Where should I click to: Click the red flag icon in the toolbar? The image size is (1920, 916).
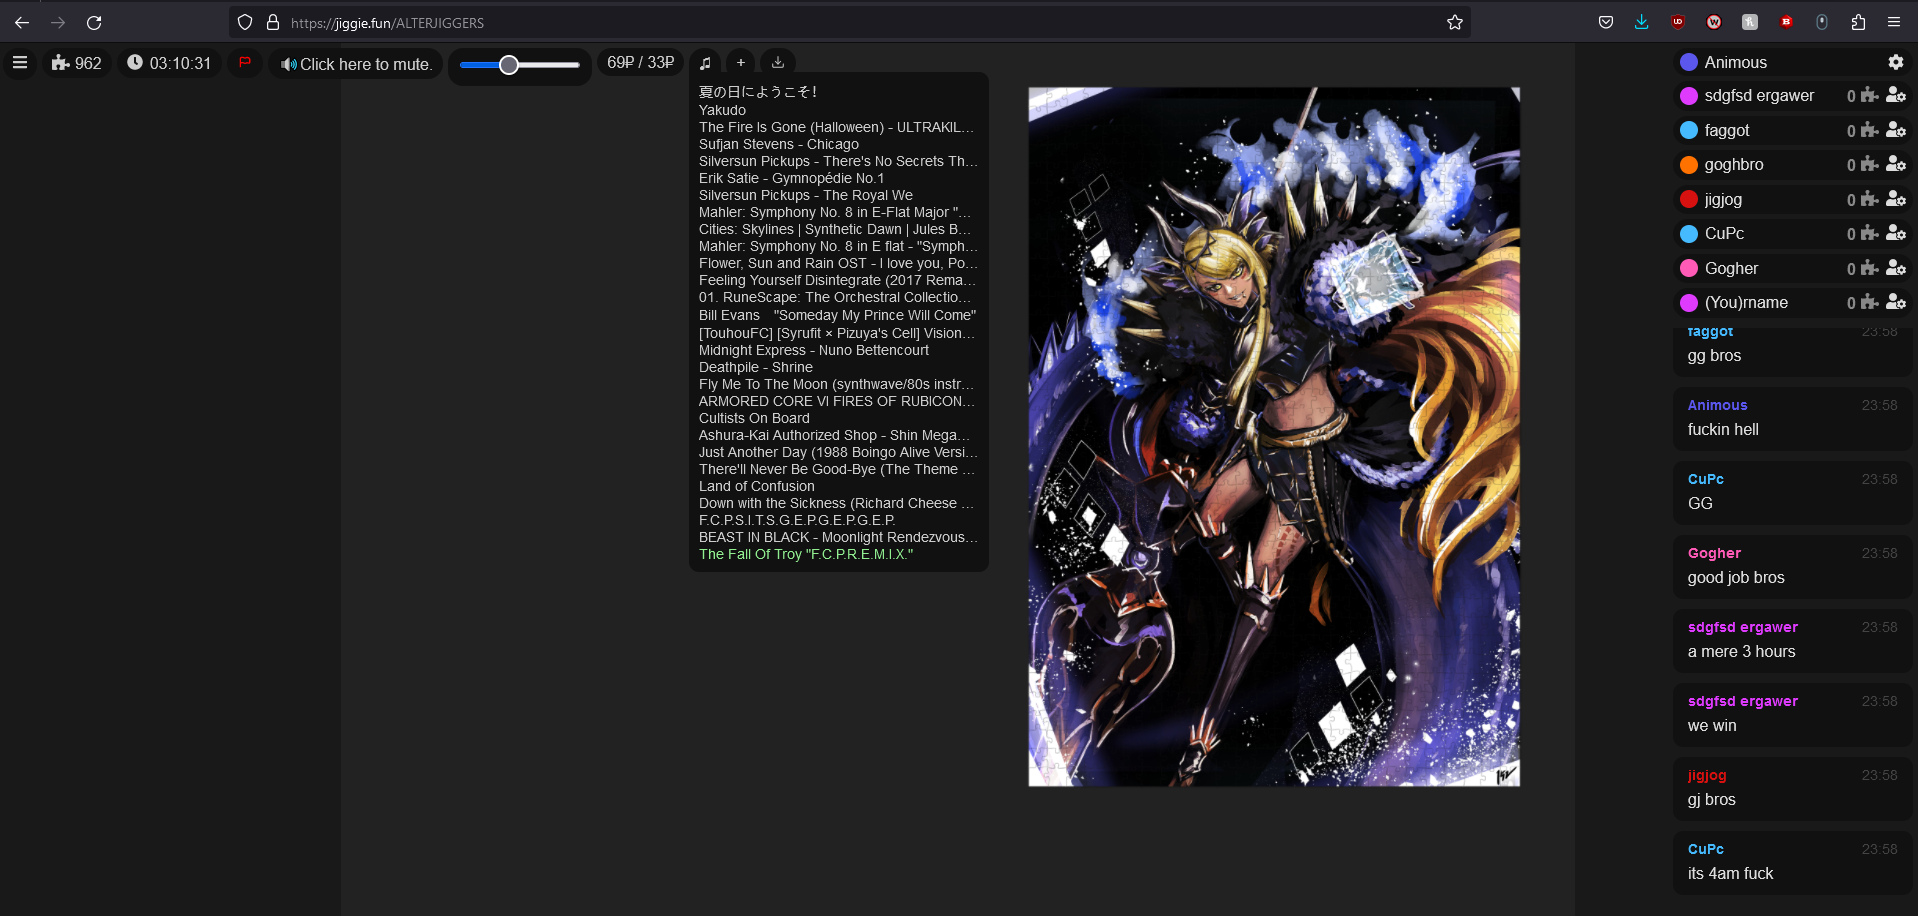tap(244, 63)
